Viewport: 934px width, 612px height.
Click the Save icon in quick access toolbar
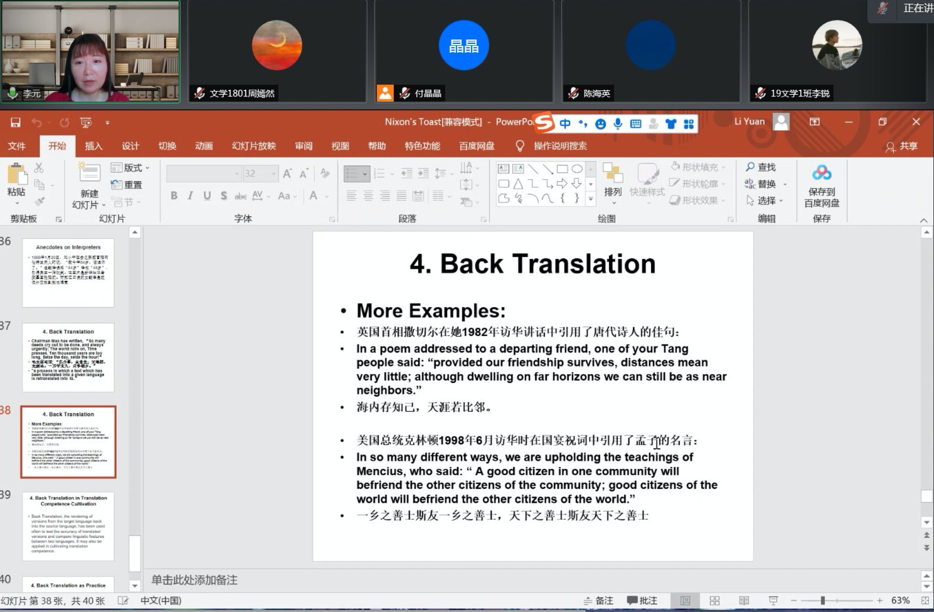click(x=15, y=122)
